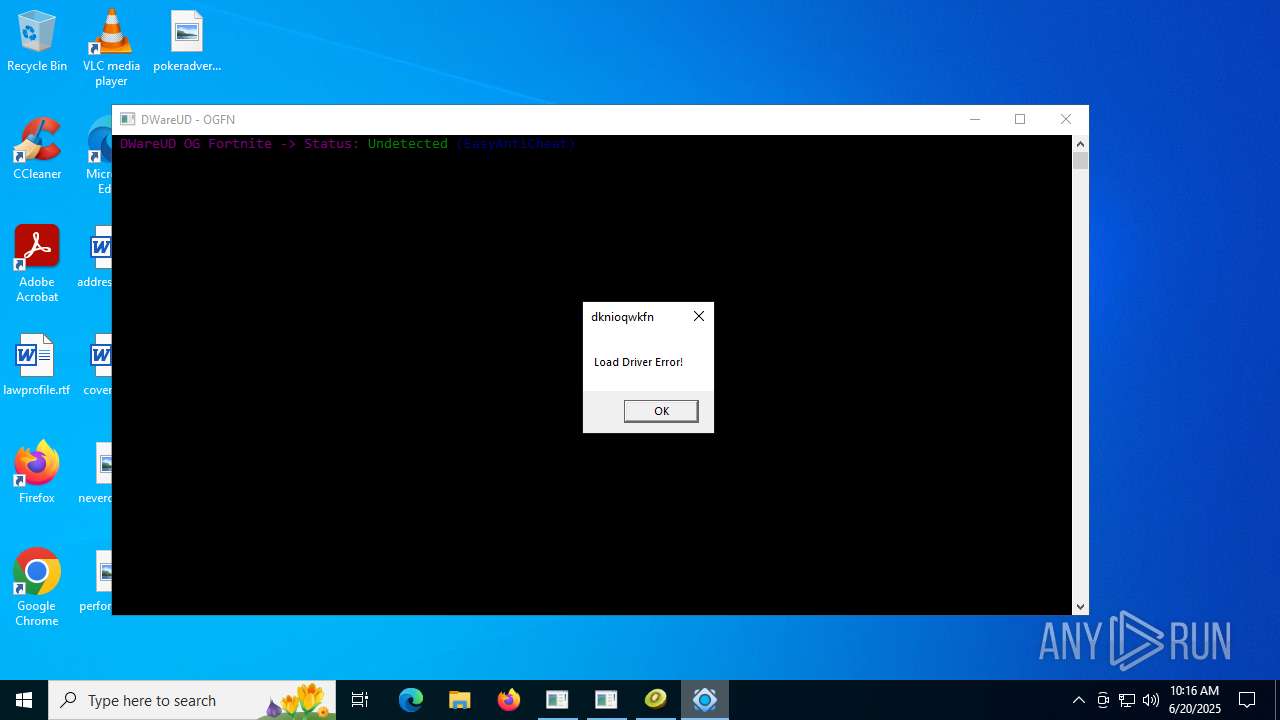Open the Meet Now tray icon
The width and height of the screenshot is (1280, 720).
coord(1103,700)
